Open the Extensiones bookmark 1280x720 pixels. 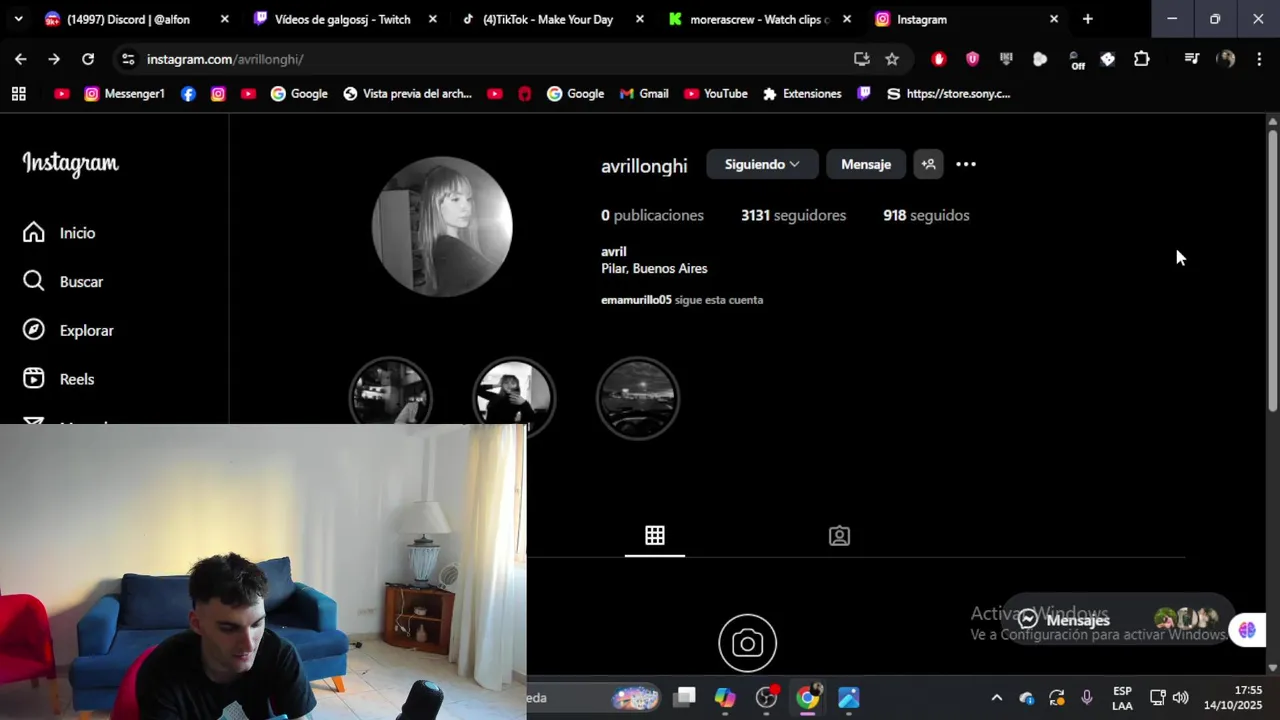pos(802,94)
